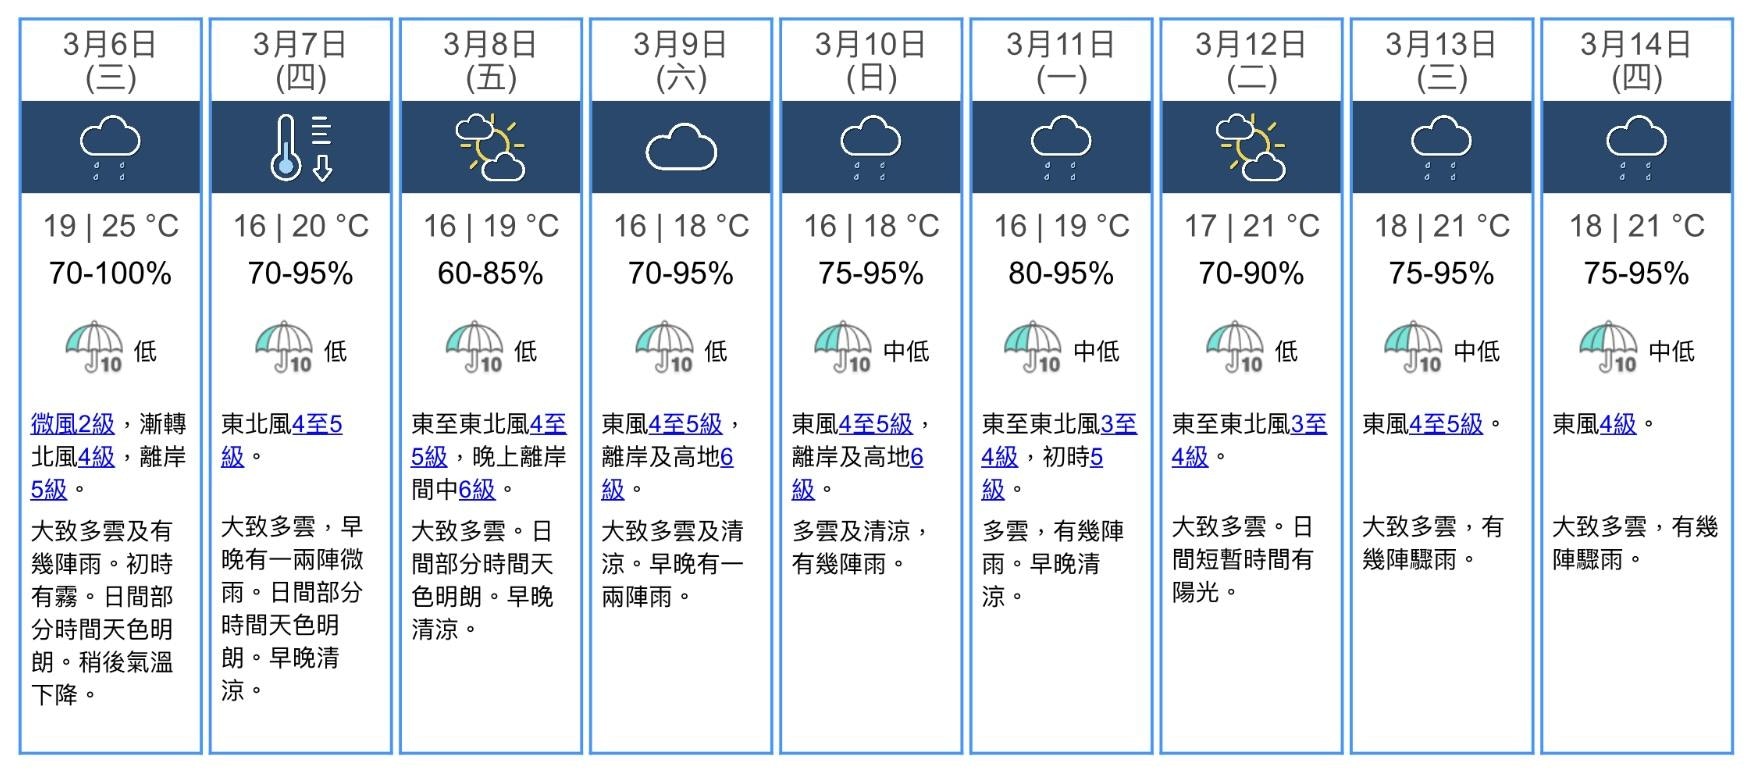
Task: Open the 3至4級 wind link for March 12
Action: 1250,440
